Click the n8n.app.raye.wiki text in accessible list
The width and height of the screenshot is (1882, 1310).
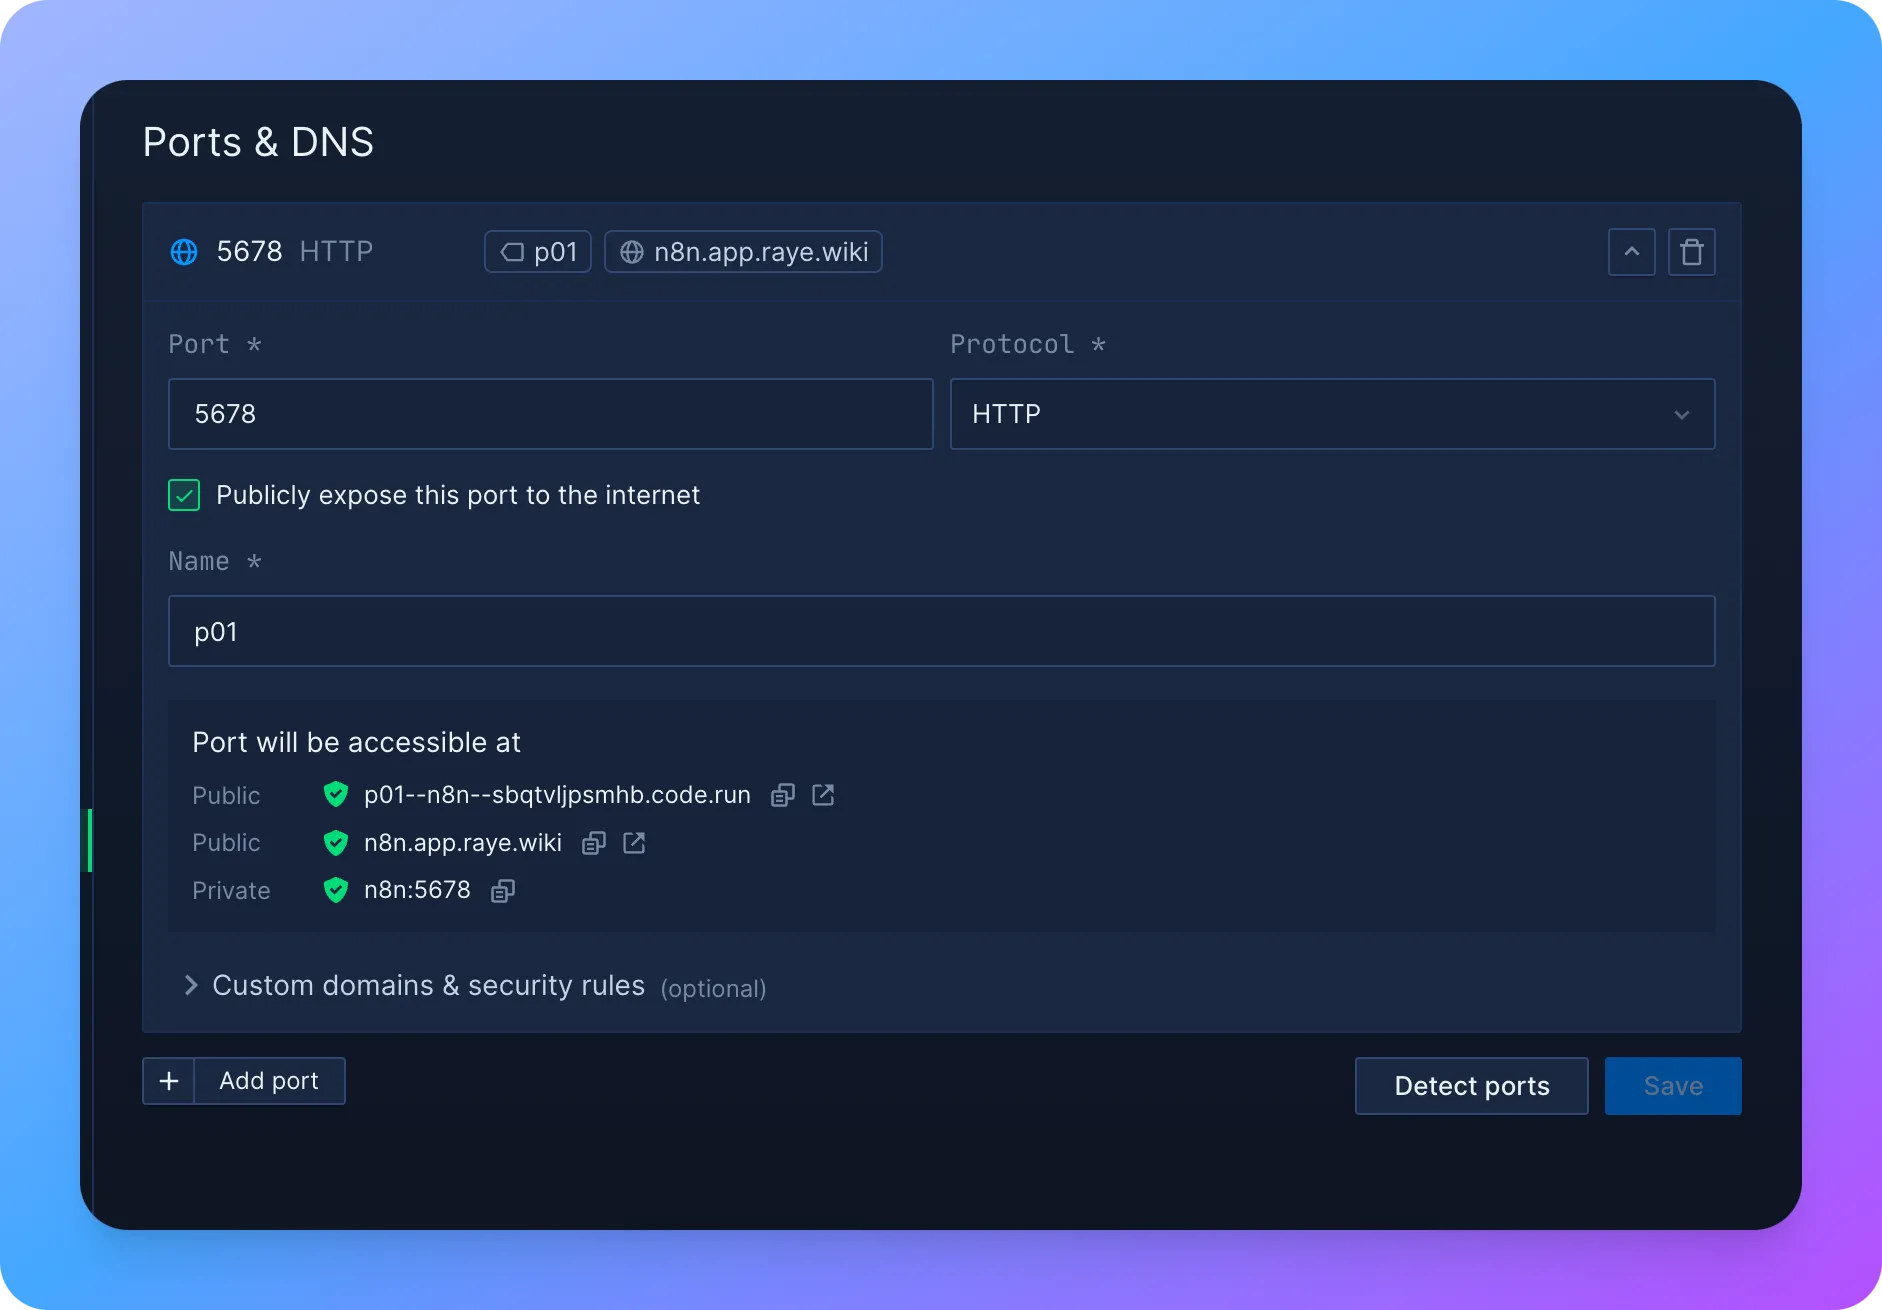[x=463, y=843]
